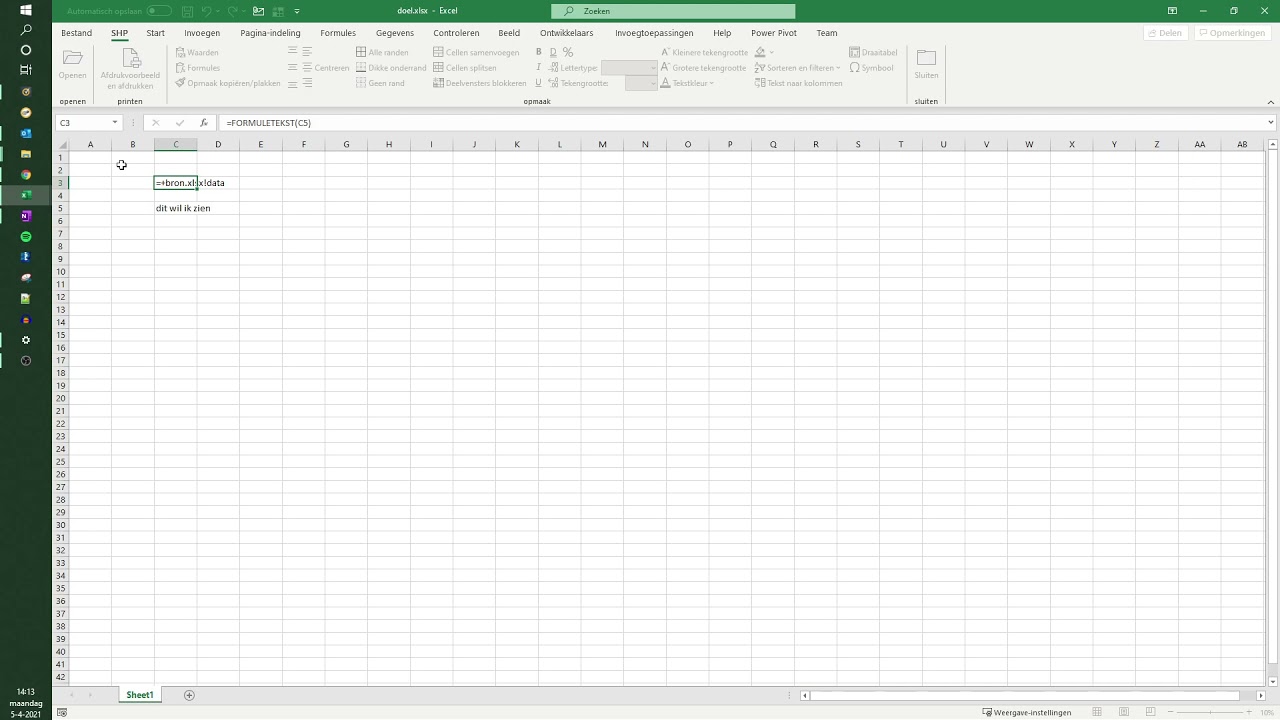Open Tekst naar kolommen
The width and height of the screenshot is (1280, 720).
coord(798,83)
